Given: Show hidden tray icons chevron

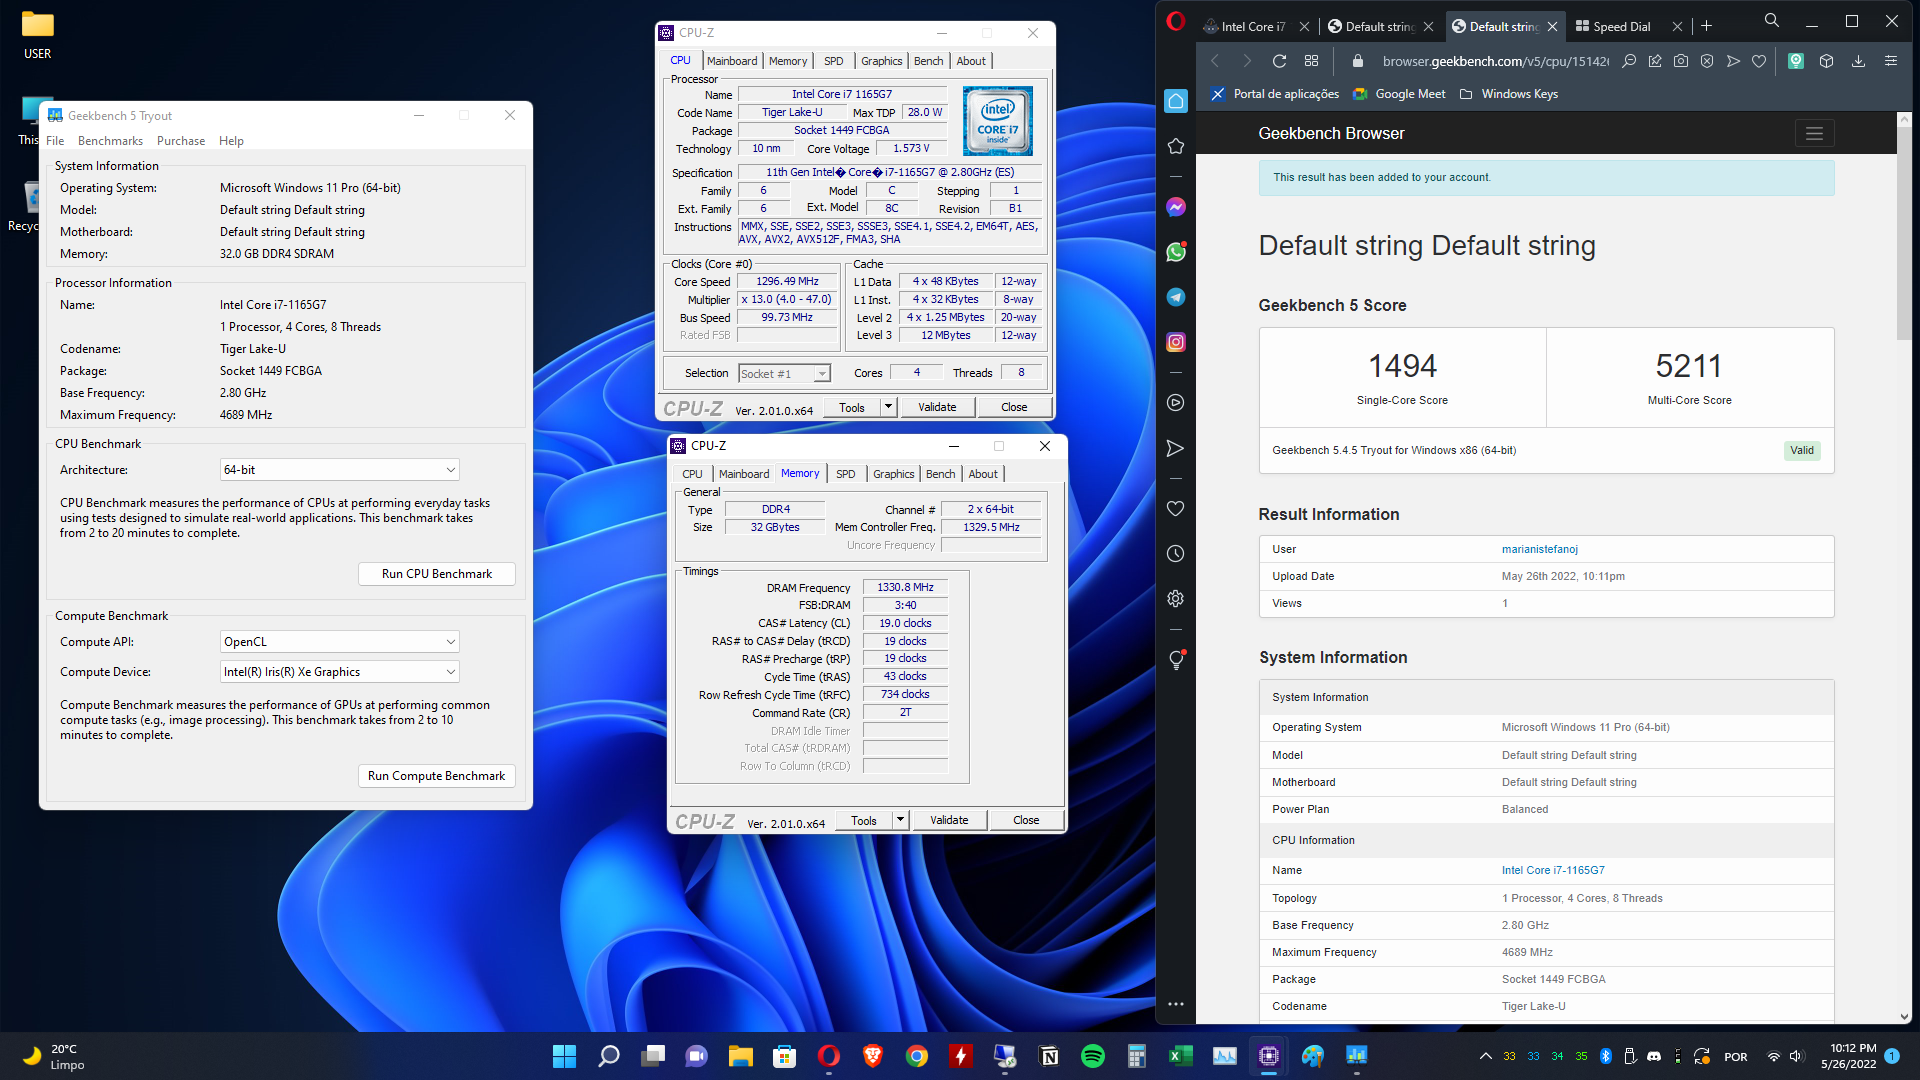Looking at the screenshot, I should coord(1485,1056).
